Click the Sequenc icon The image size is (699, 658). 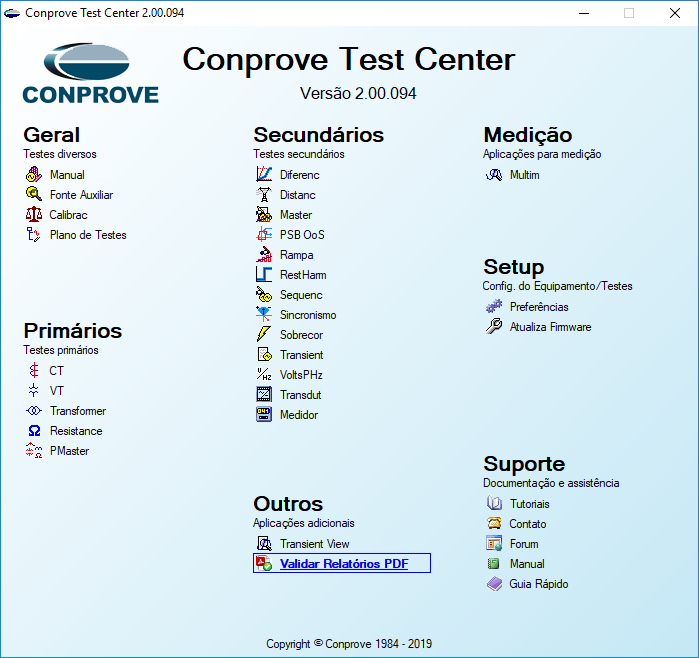(x=264, y=295)
